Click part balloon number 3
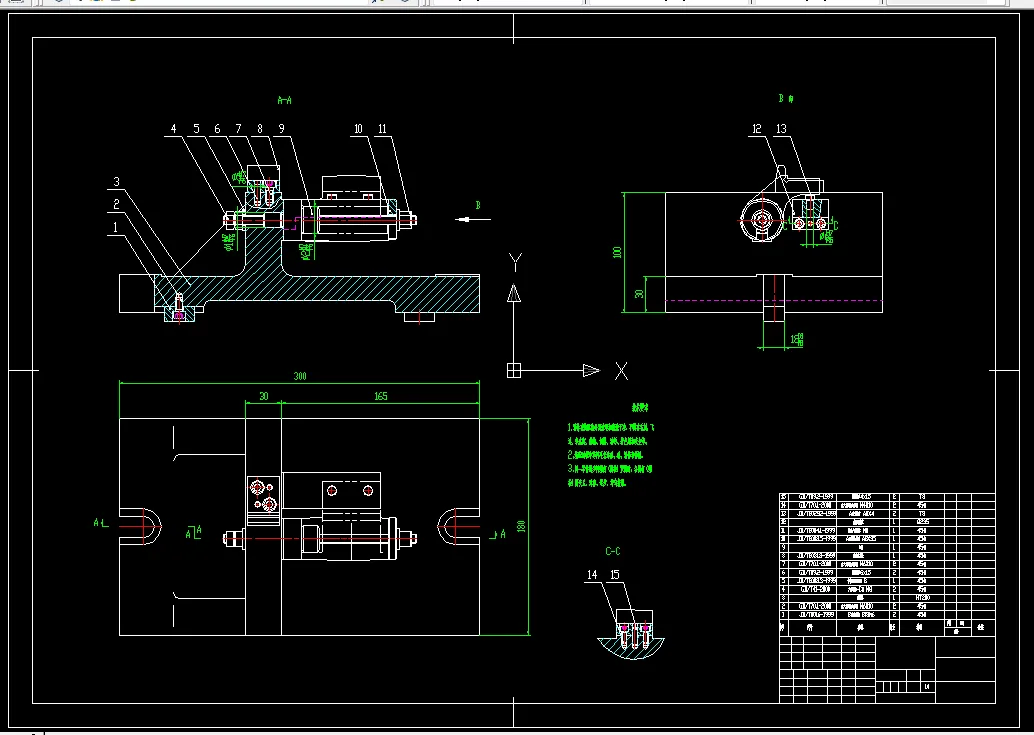 tap(116, 182)
